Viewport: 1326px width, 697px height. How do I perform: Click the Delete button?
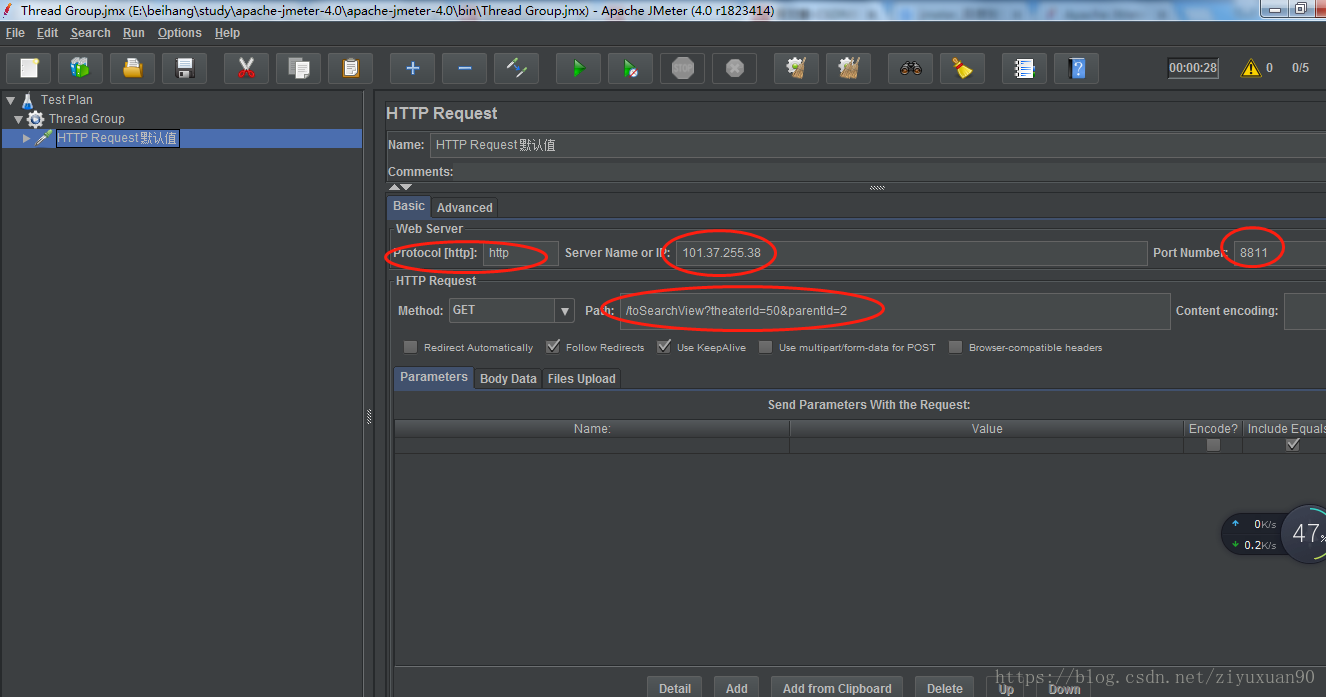point(945,688)
